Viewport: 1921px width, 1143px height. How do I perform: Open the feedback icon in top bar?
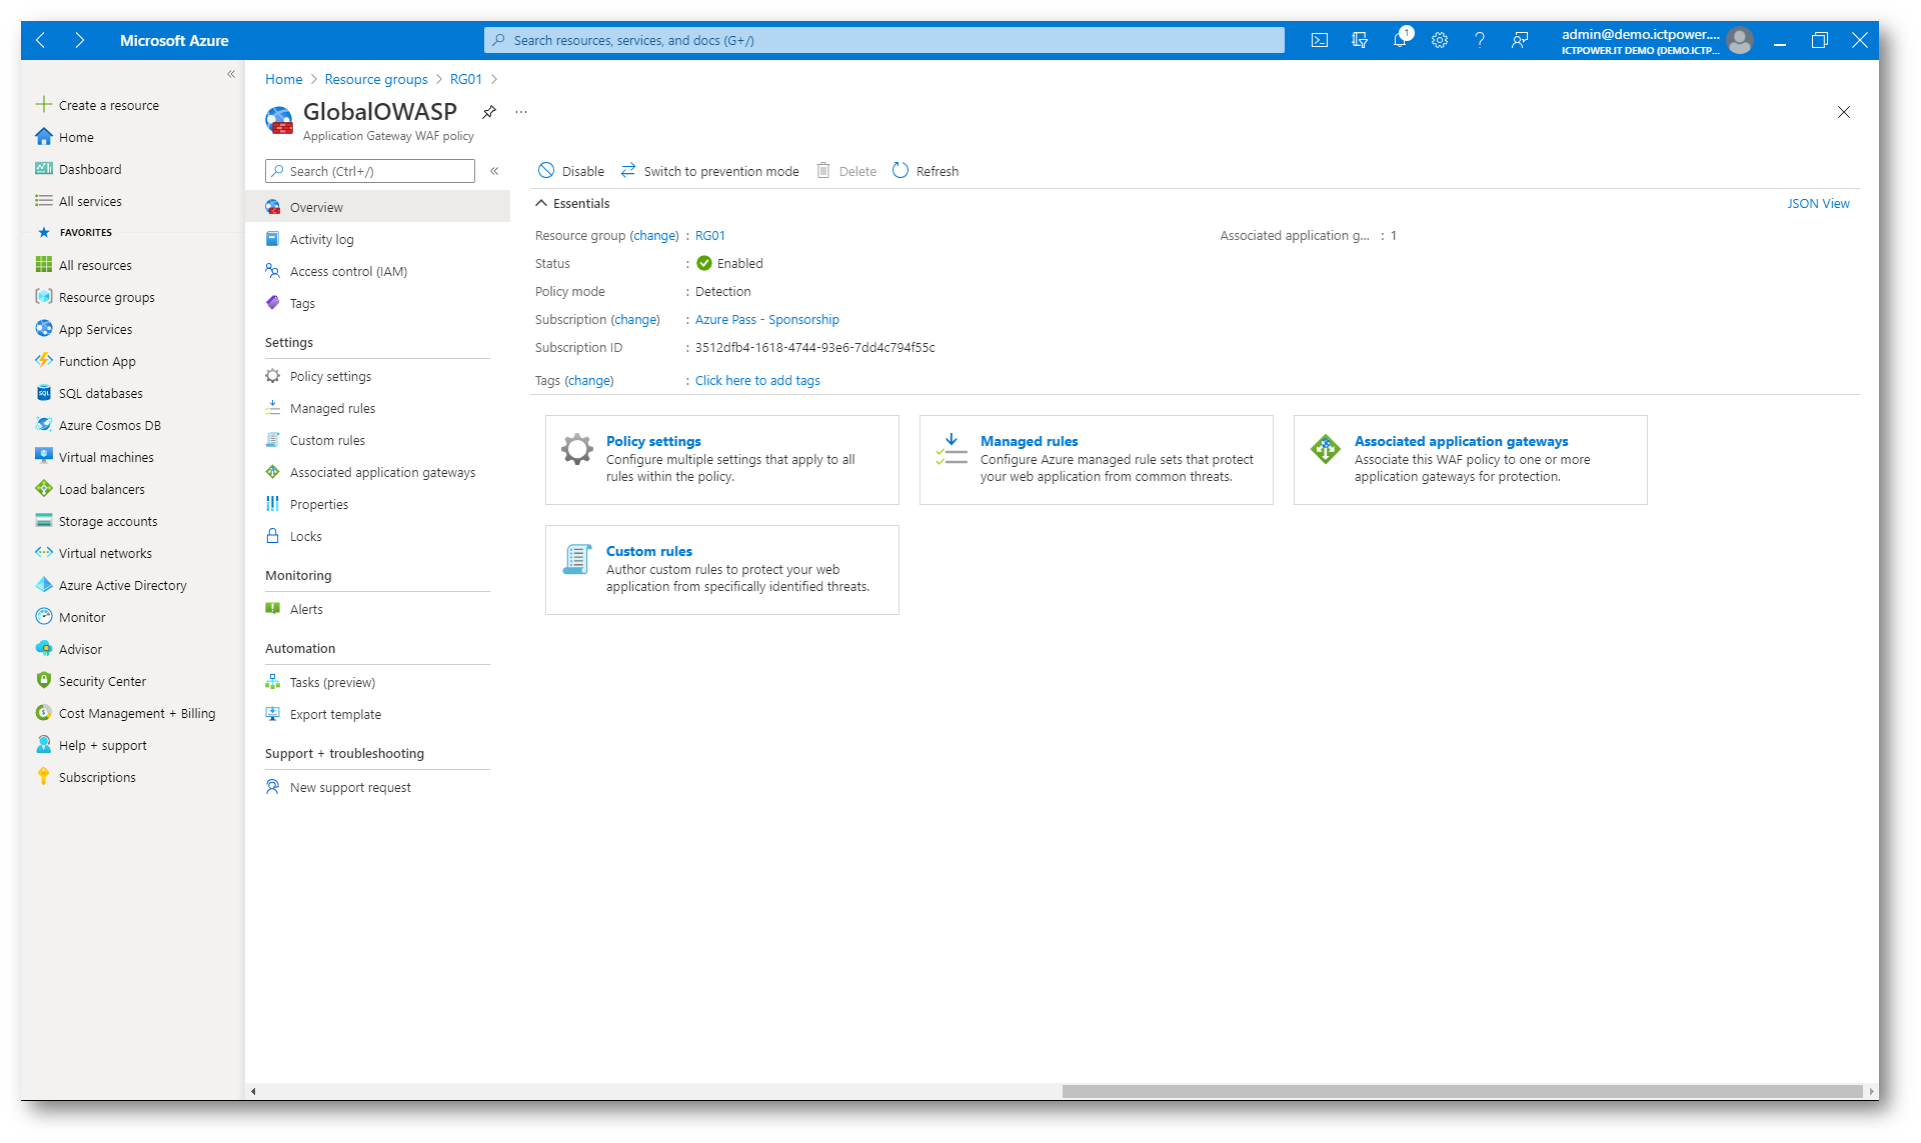[1519, 40]
